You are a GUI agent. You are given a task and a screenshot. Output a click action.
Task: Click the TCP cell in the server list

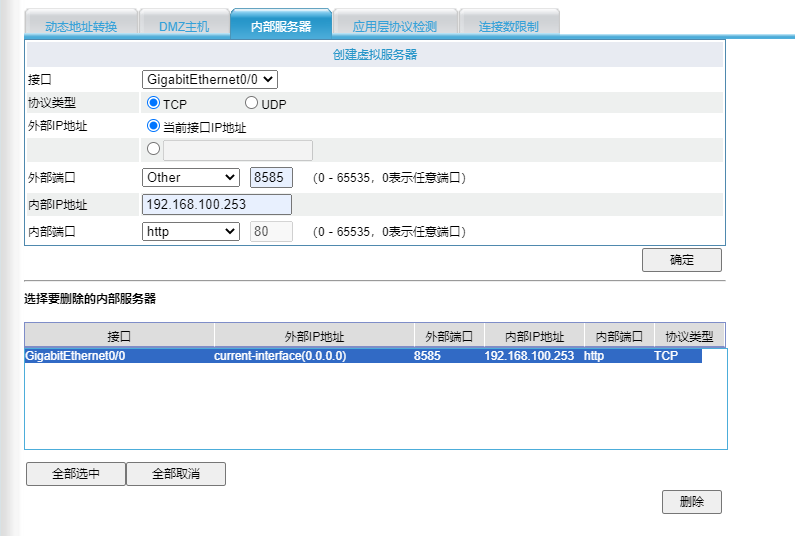666,355
